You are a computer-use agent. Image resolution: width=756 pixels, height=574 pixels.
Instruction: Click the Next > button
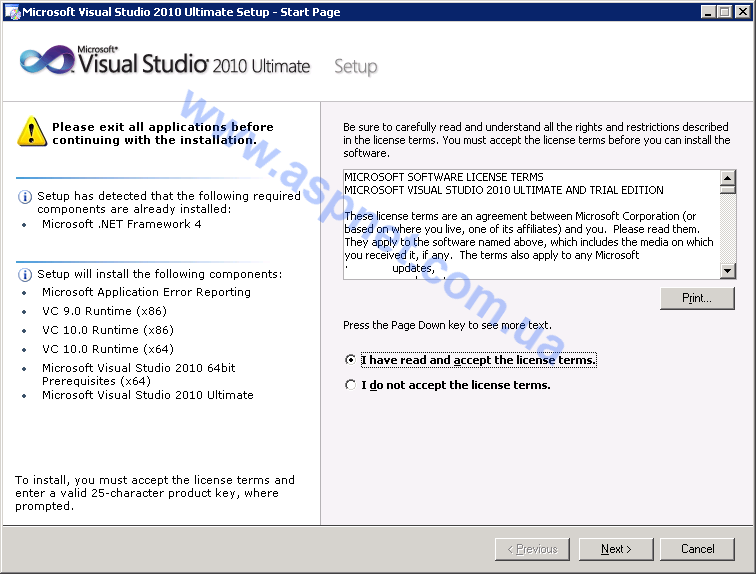pyautogui.click(x=616, y=549)
